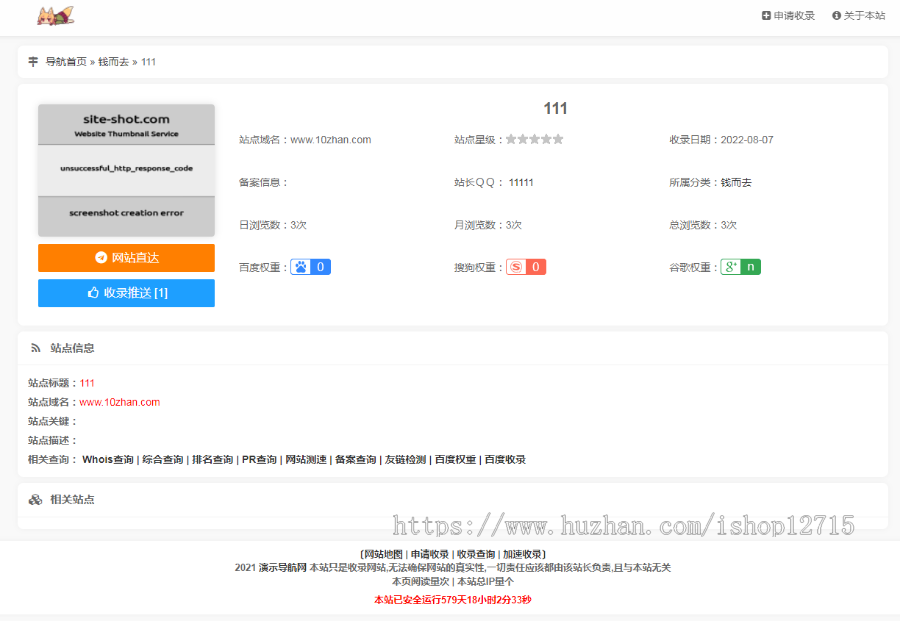Click the RSS icon next to 站点信息
Screen dimensions: 900x621
click(36, 348)
